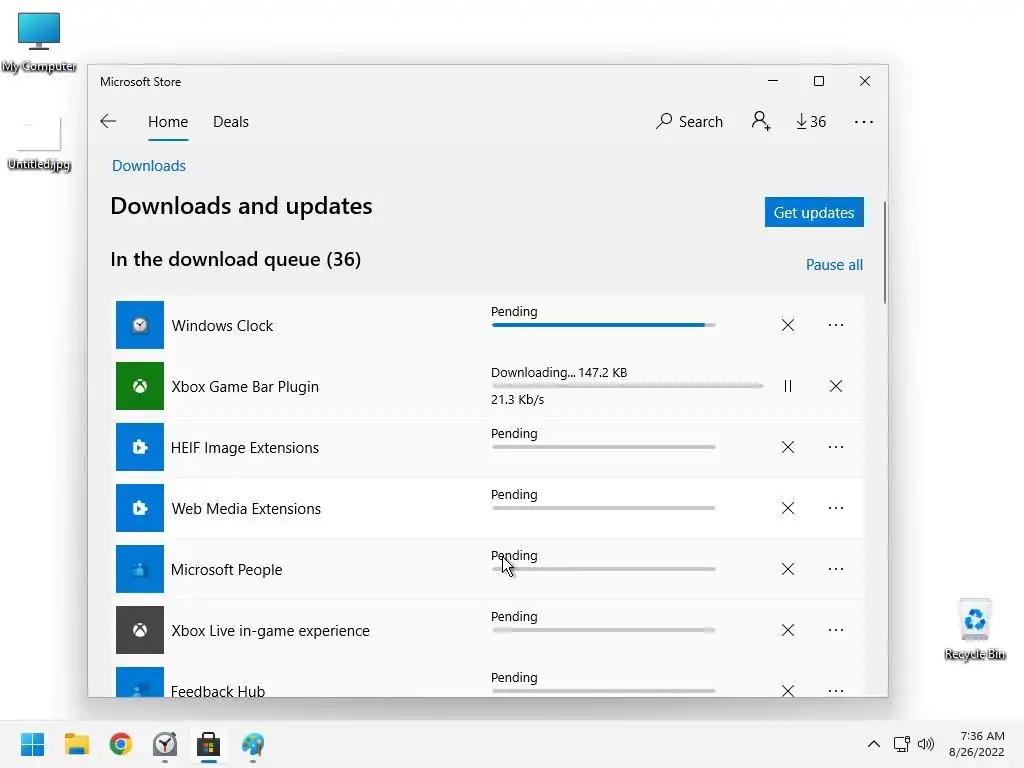Viewport: 1024px width, 768px height.
Task: Show hidden tray icons chevron
Action: [x=873, y=744]
